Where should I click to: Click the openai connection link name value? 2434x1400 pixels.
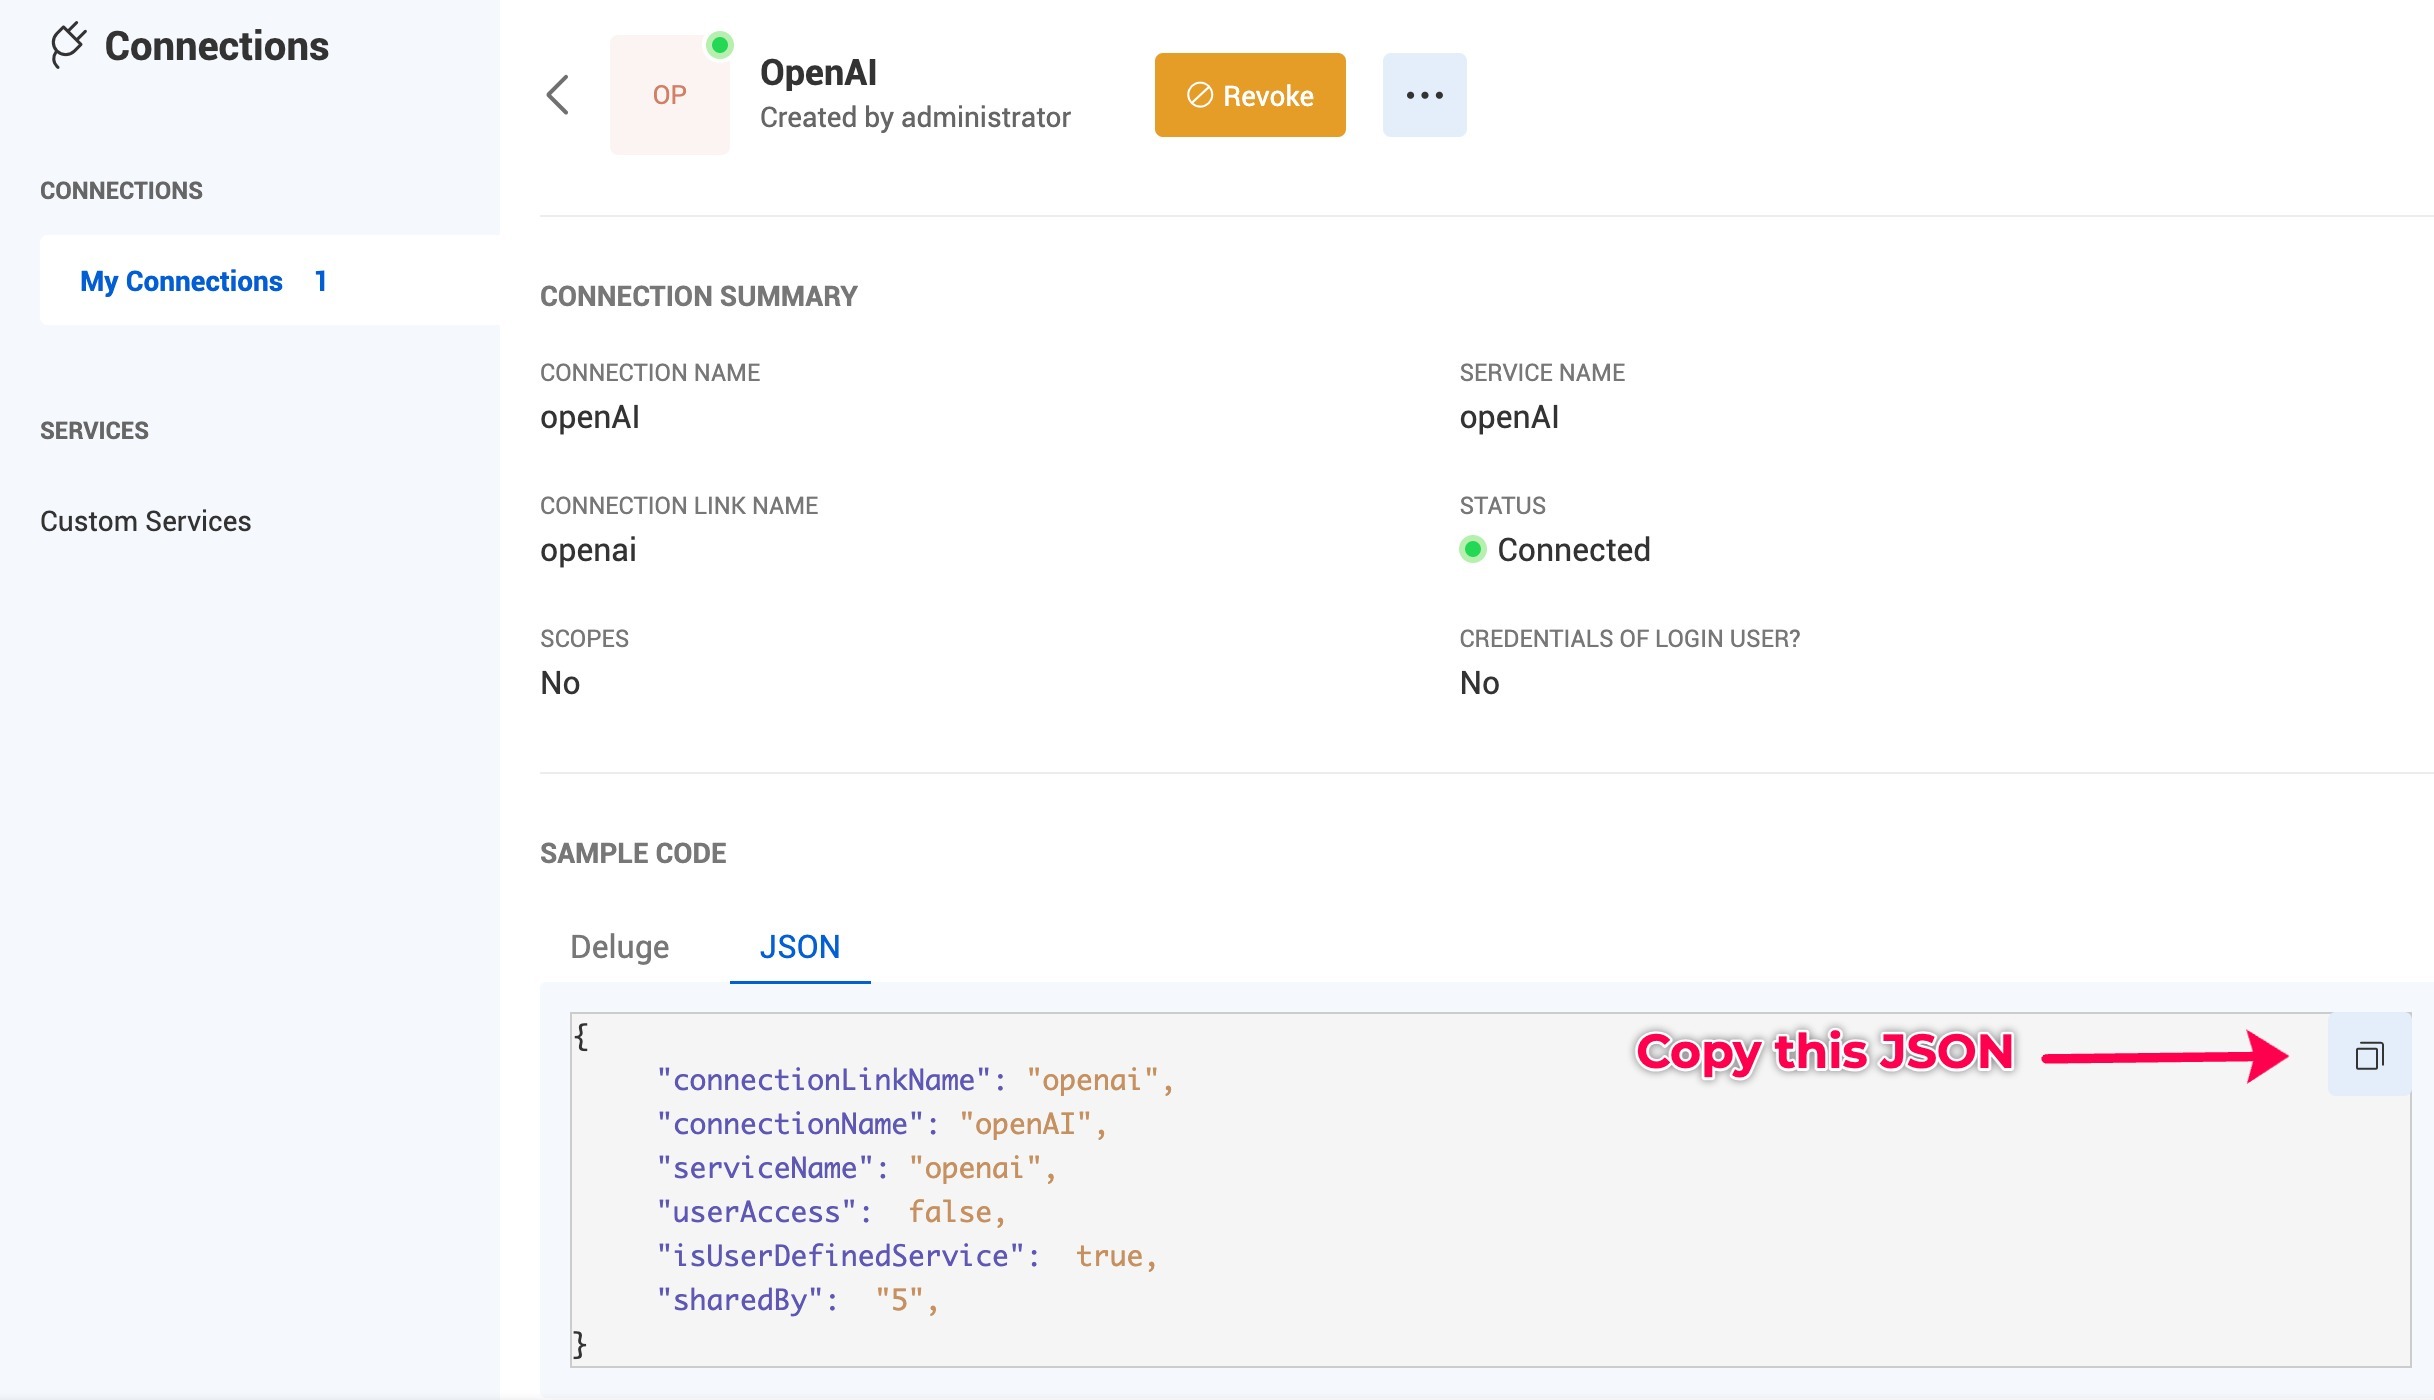tap(588, 550)
